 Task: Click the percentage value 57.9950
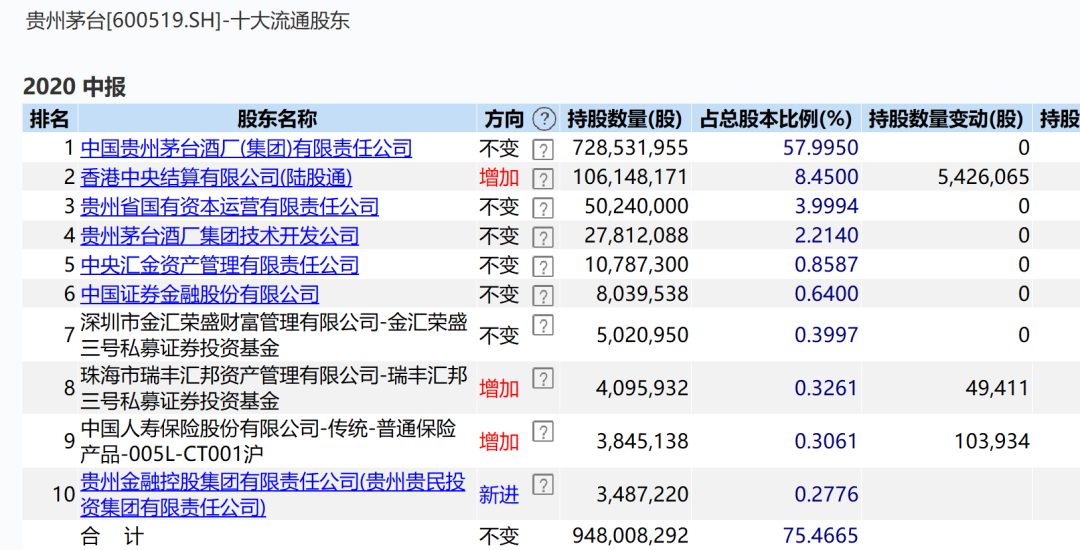pyautogui.click(x=821, y=148)
